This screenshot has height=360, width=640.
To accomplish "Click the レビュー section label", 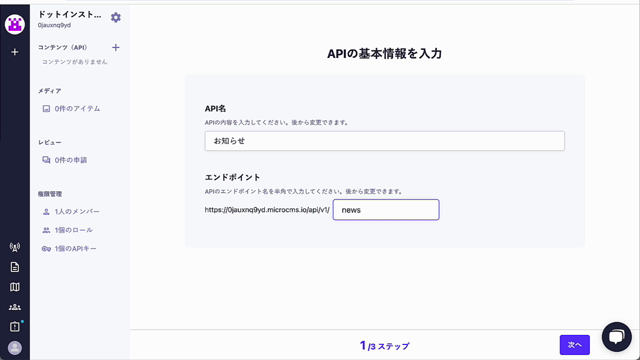I will (49, 142).
